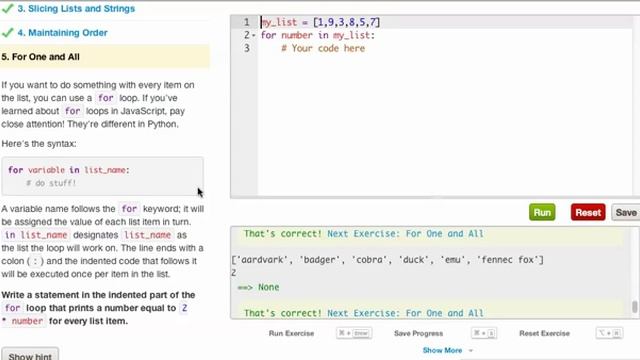The width and height of the screenshot is (640, 360).
Task: Click the green checkmark beside Slicing Lists
Action: point(8,8)
